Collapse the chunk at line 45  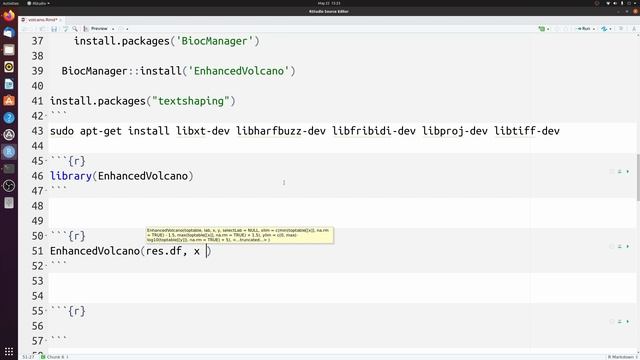(47, 161)
